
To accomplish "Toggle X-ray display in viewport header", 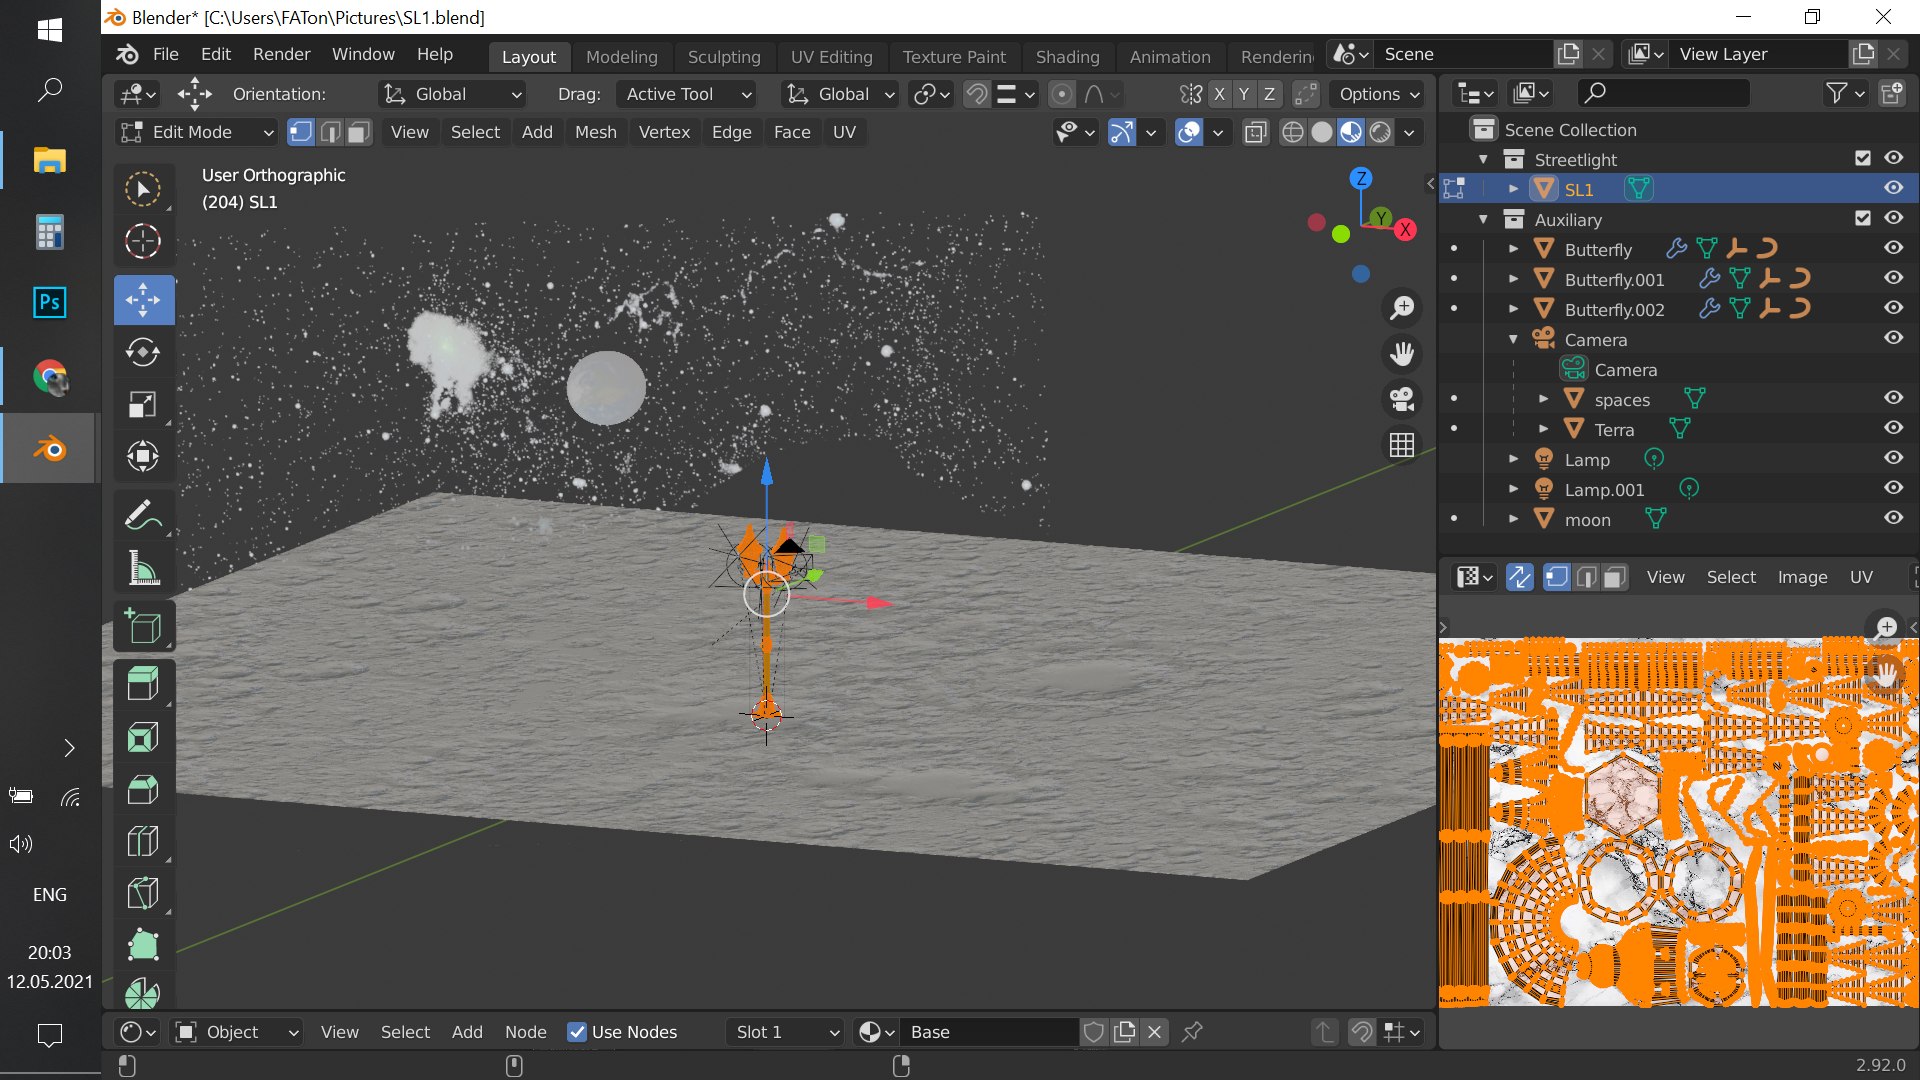I will click(x=1256, y=132).
